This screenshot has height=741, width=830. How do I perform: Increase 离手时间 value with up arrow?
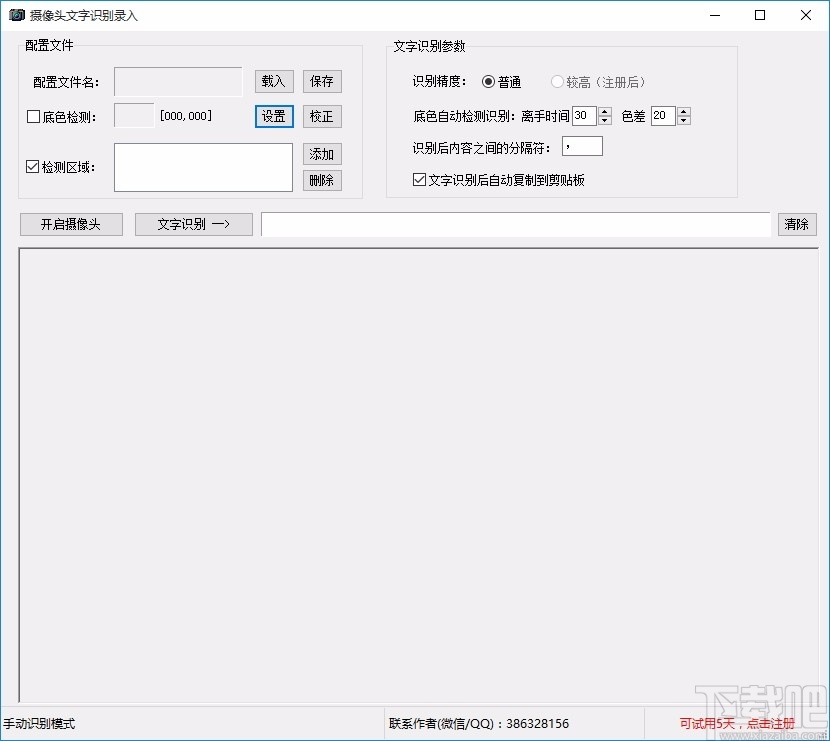pos(604,110)
